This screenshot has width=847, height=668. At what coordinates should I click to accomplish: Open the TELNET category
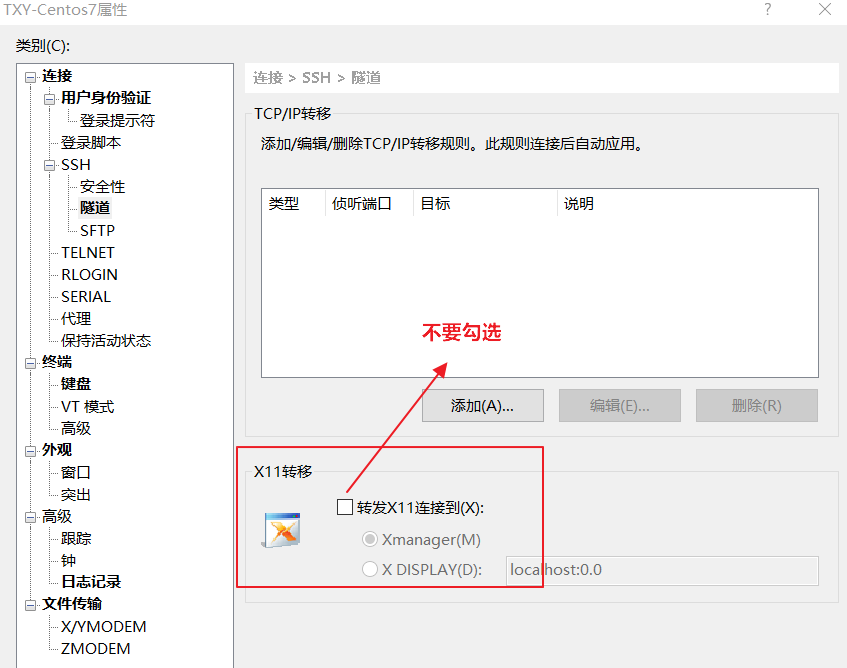click(x=88, y=253)
